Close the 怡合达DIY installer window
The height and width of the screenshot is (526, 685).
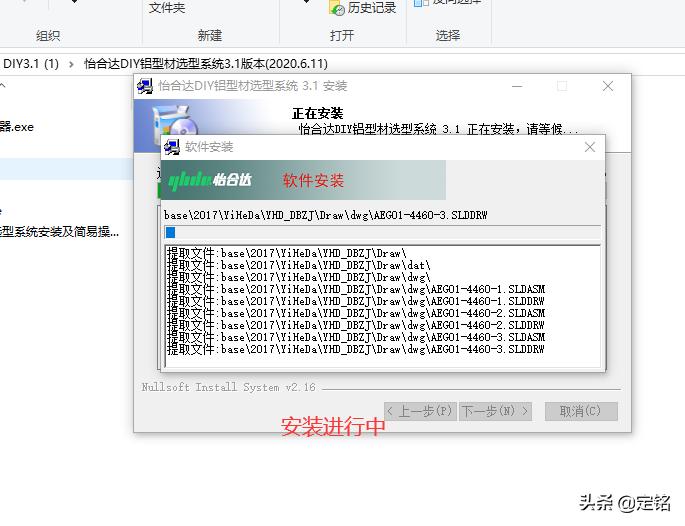pos(608,86)
